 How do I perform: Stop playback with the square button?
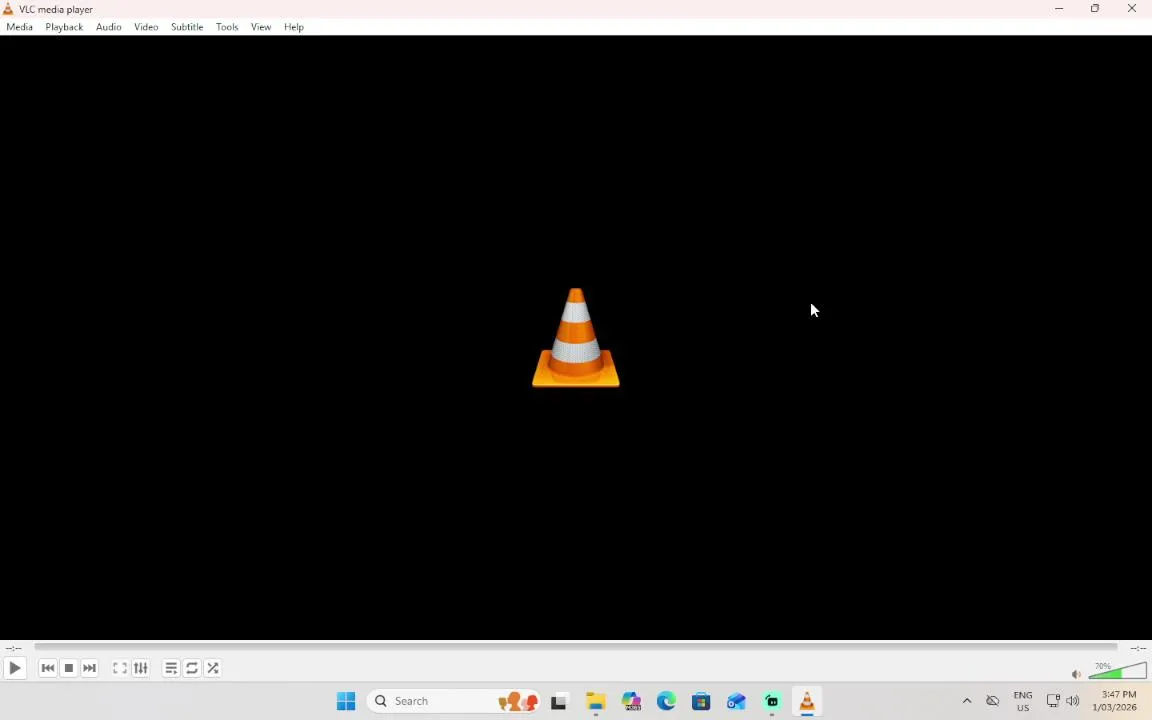68,668
